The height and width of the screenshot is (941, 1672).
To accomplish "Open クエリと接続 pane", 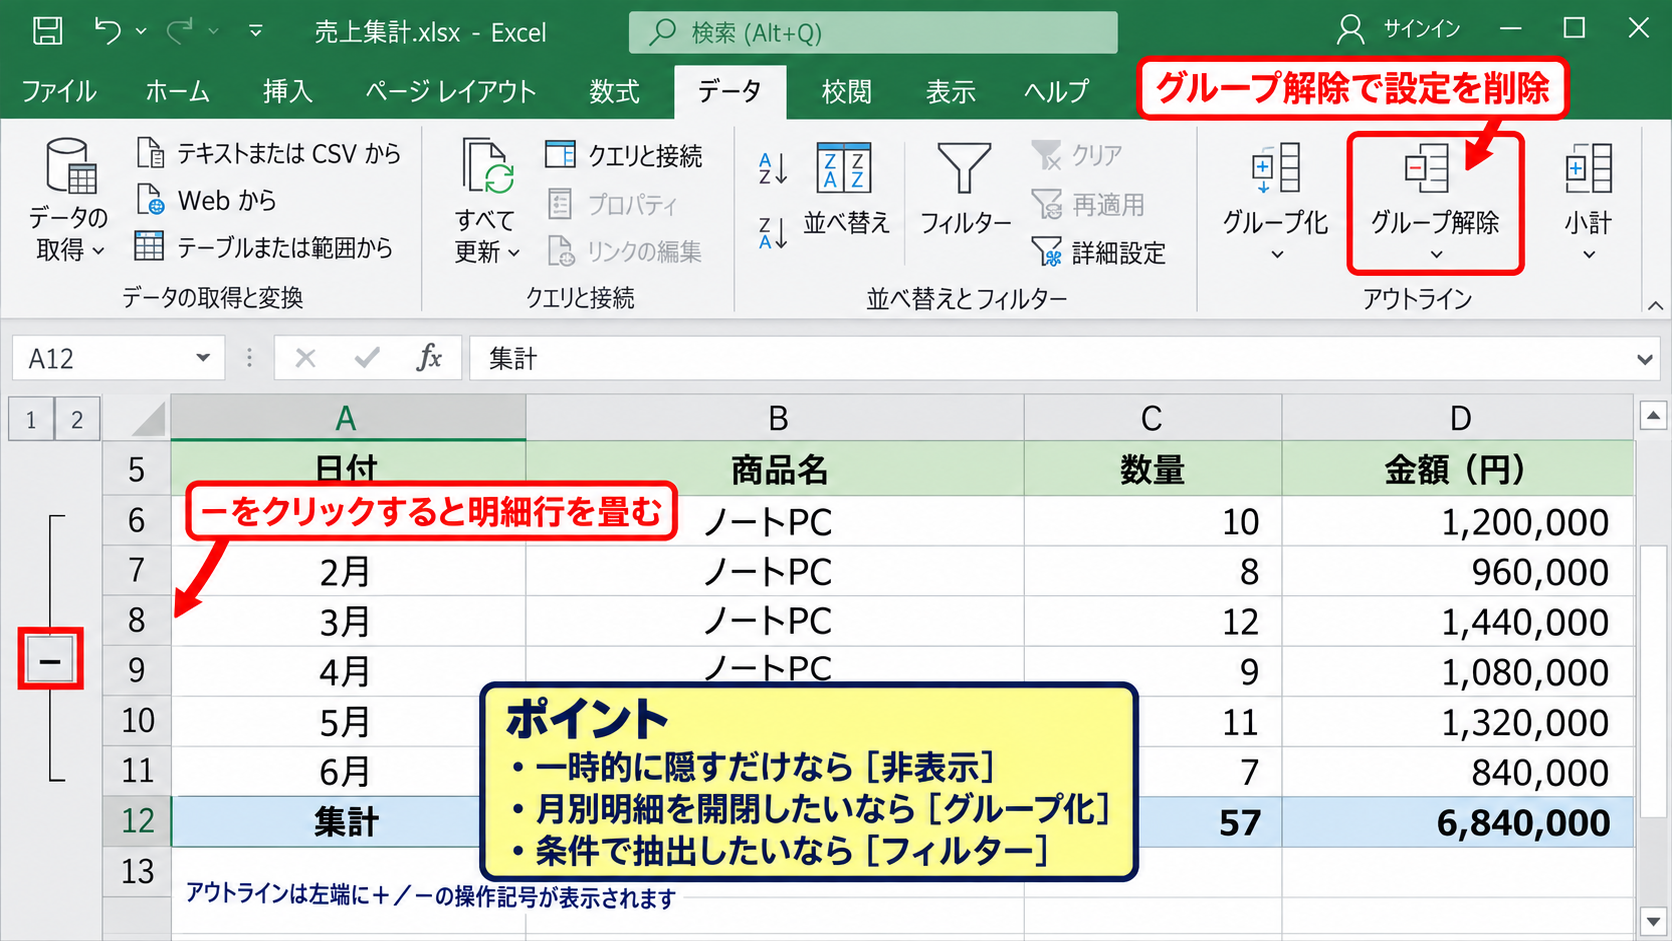I will pyautogui.click(x=624, y=155).
